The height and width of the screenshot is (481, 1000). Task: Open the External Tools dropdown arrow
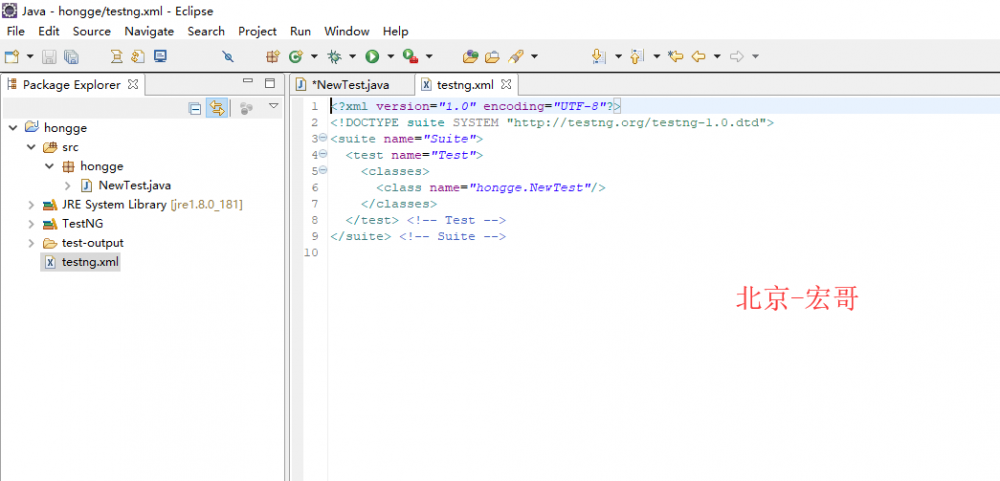pyautogui.click(x=429, y=57)
